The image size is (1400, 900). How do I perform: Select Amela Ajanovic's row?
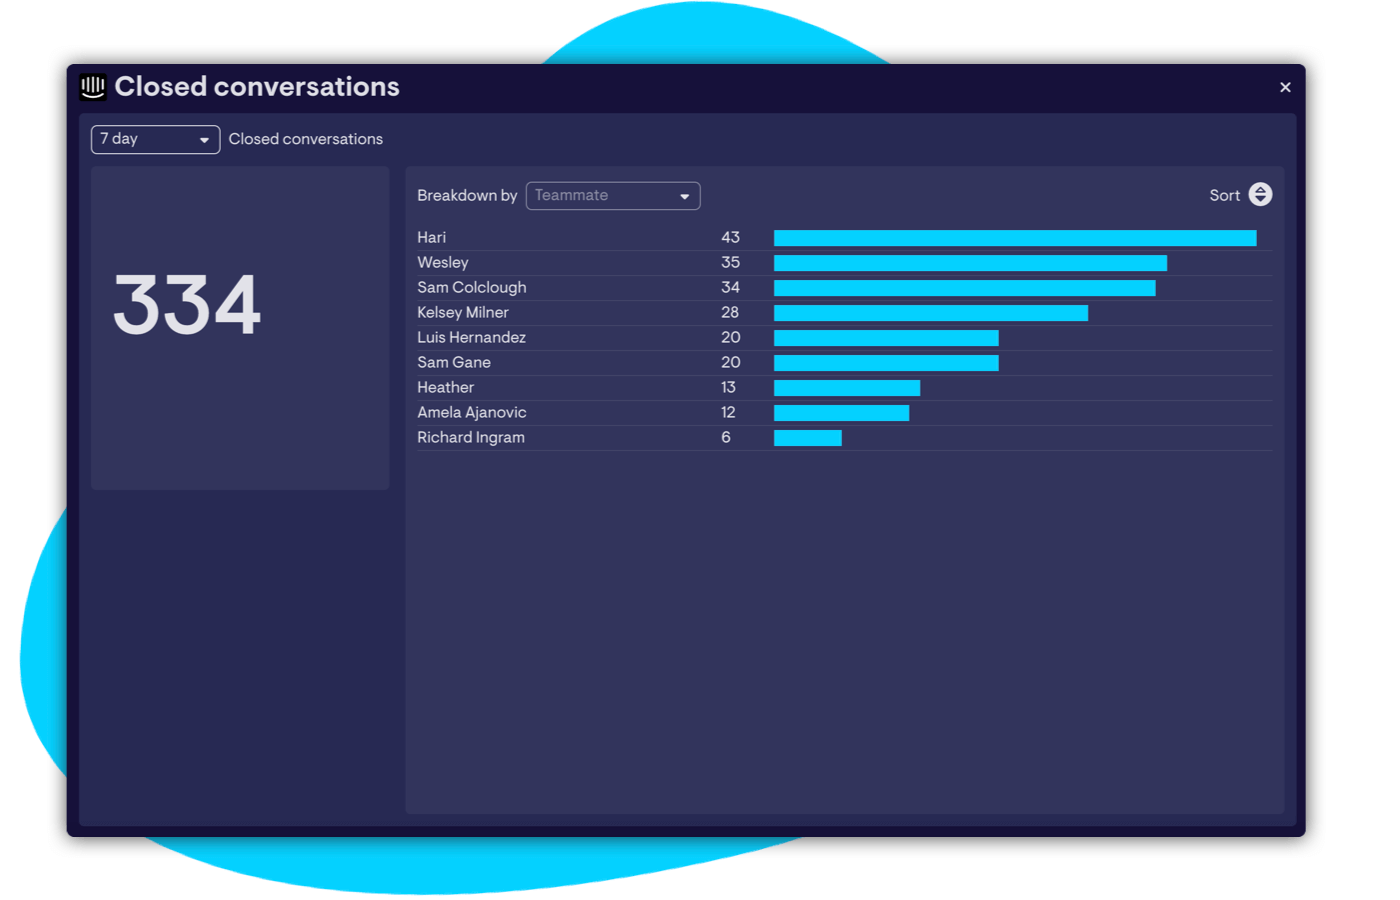point(471,412)
